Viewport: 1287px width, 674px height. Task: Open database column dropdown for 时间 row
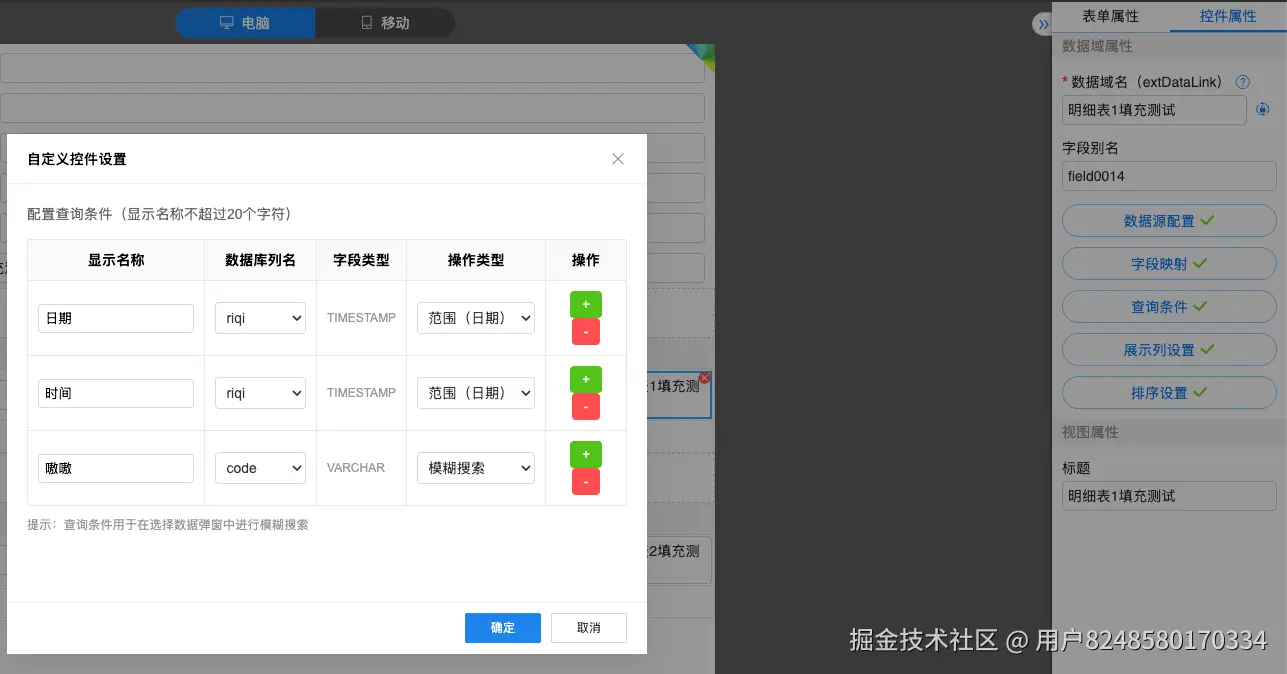click(x=260, y=393)
